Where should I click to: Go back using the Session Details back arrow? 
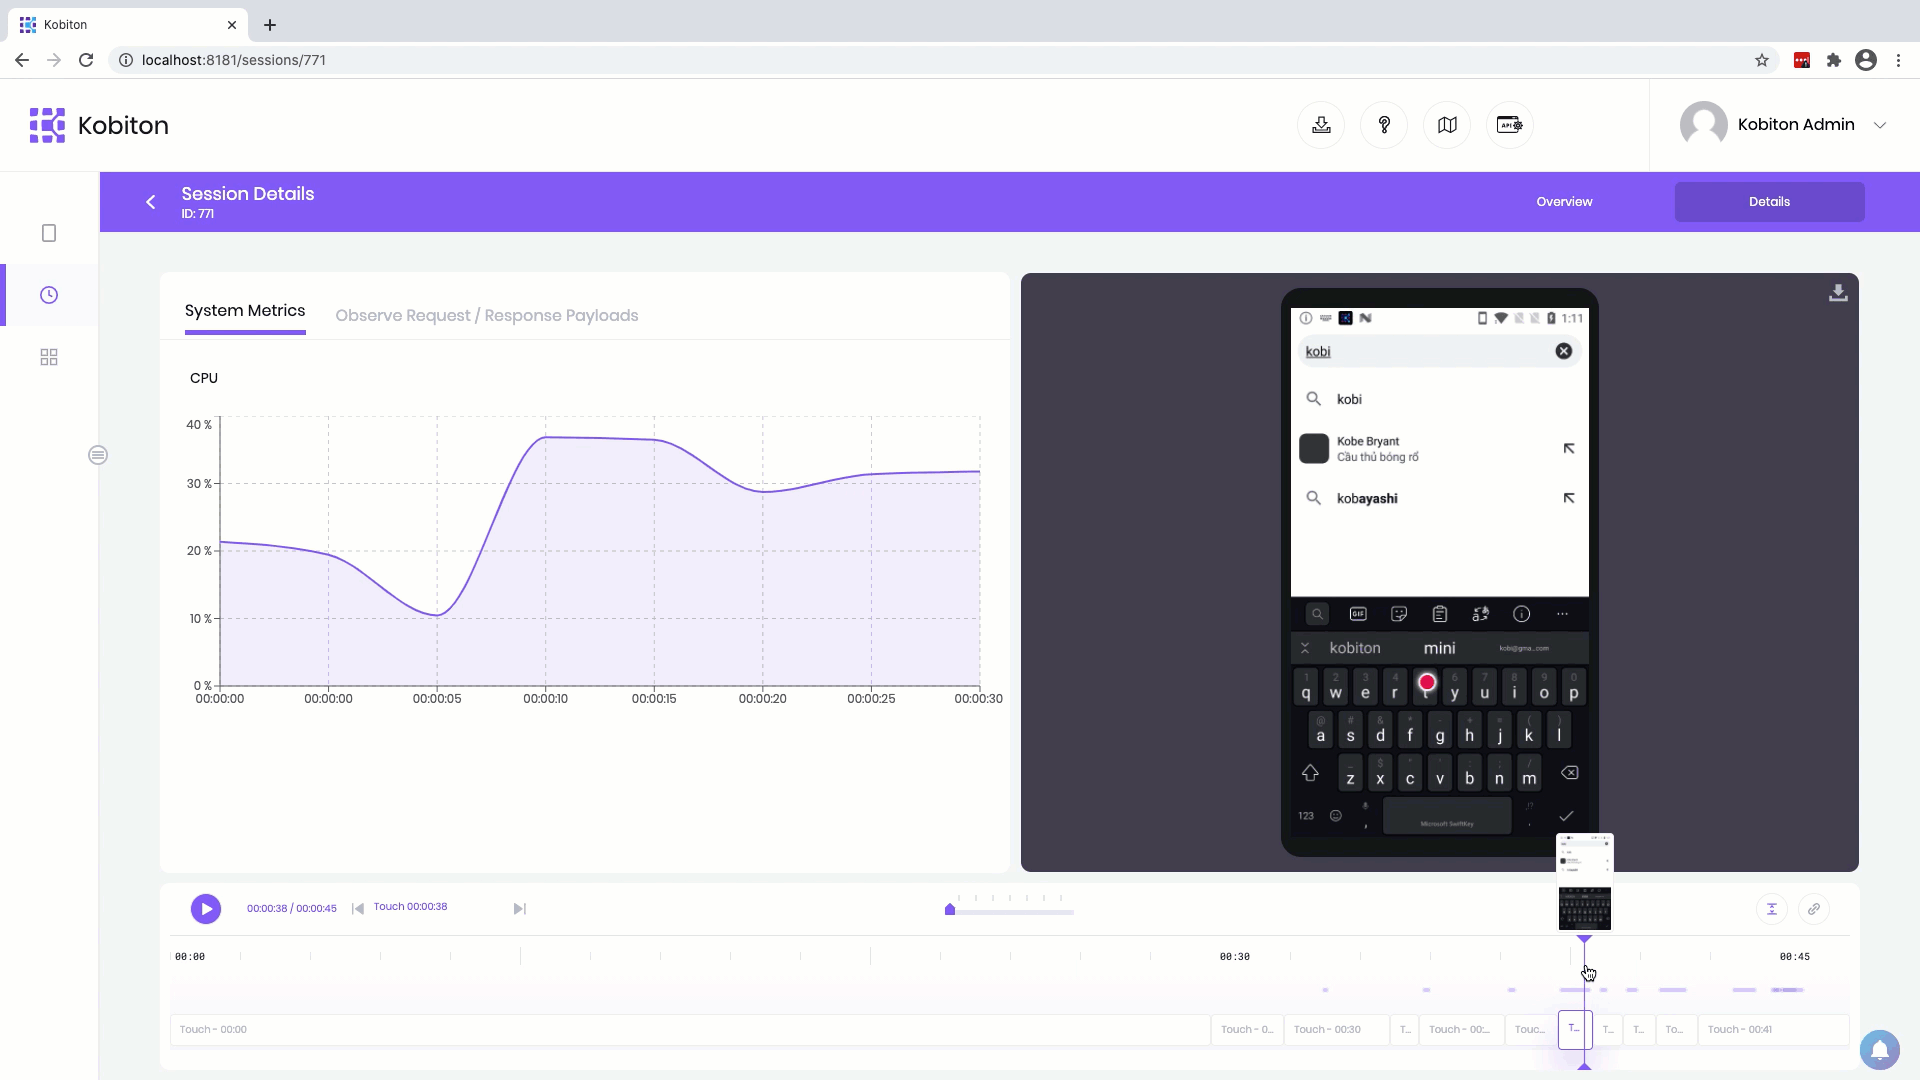tap(150, 201)
